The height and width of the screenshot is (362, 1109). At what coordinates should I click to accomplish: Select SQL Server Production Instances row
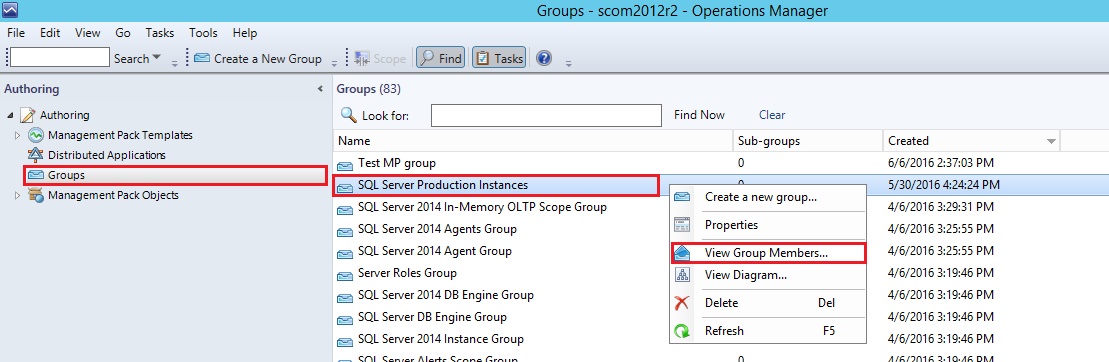pyautogui.click(x=721, y=185)
